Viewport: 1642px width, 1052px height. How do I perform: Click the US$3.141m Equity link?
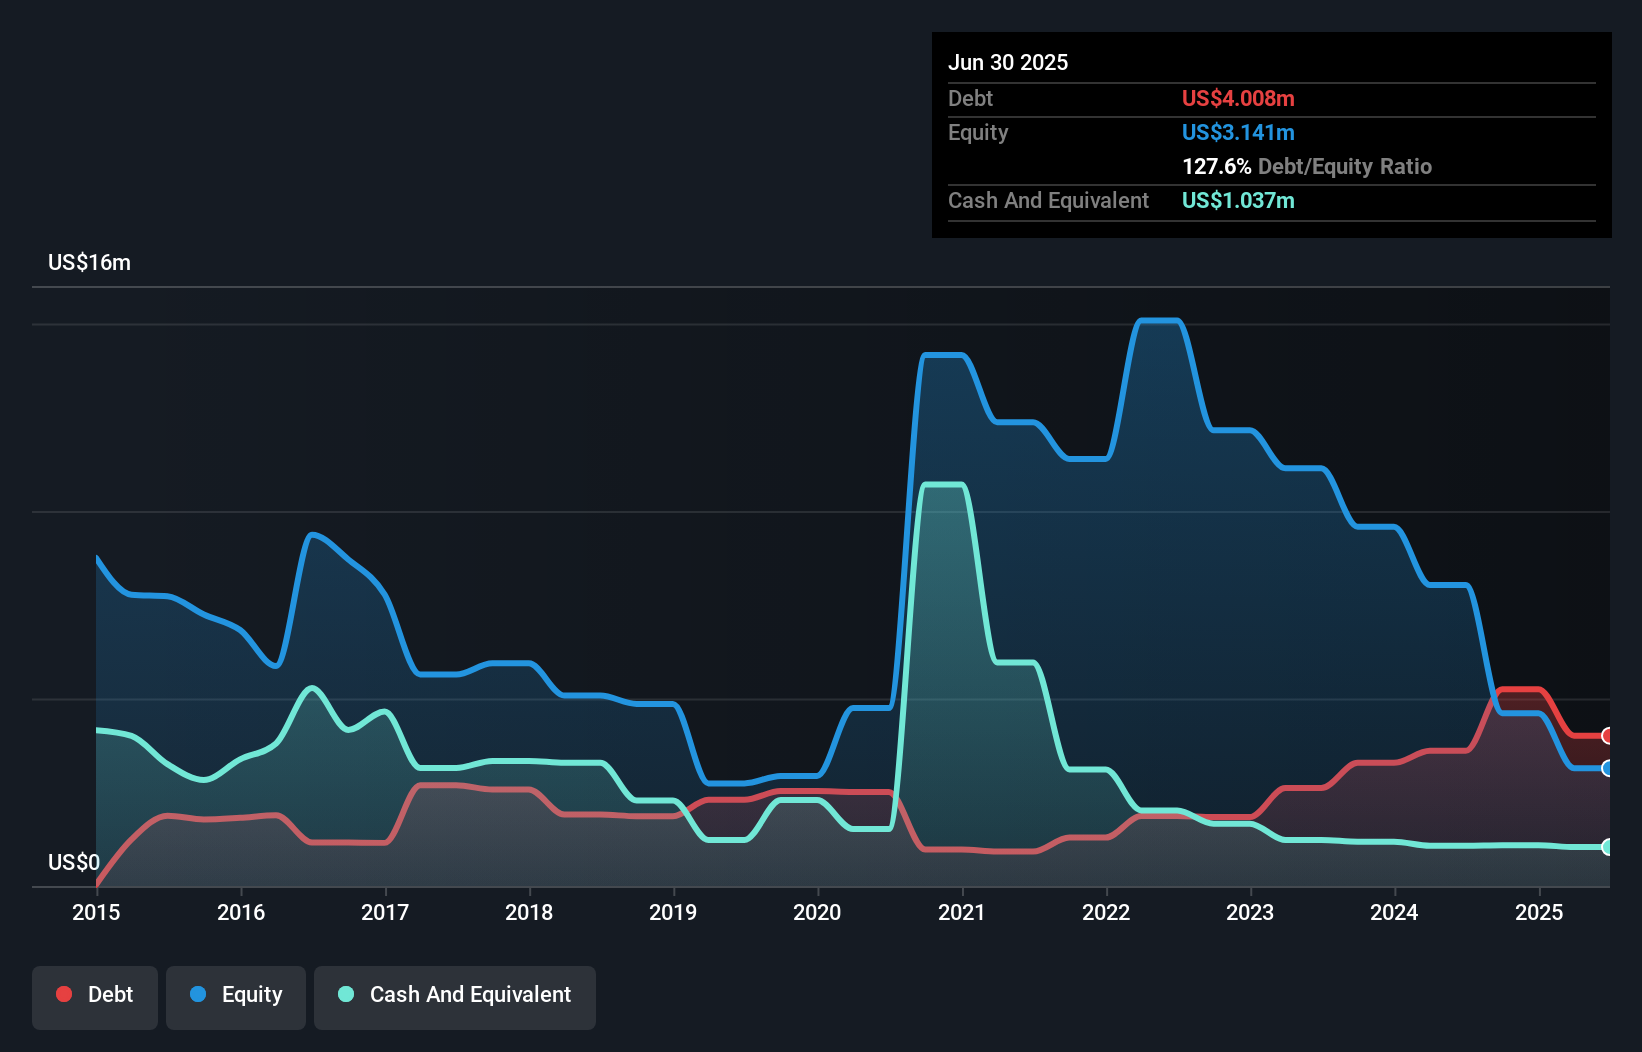[1238, 132]
